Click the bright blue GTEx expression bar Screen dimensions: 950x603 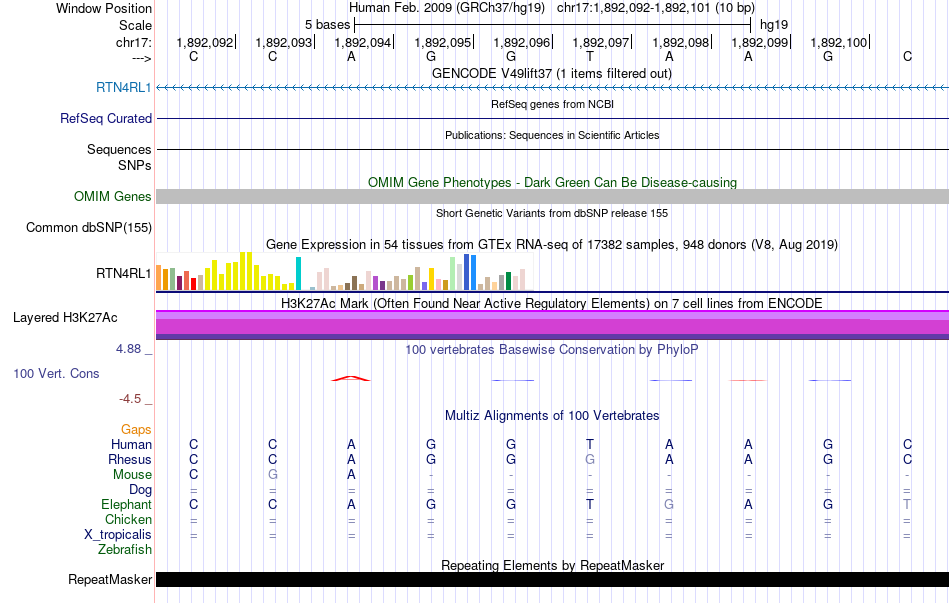point(473,272)
